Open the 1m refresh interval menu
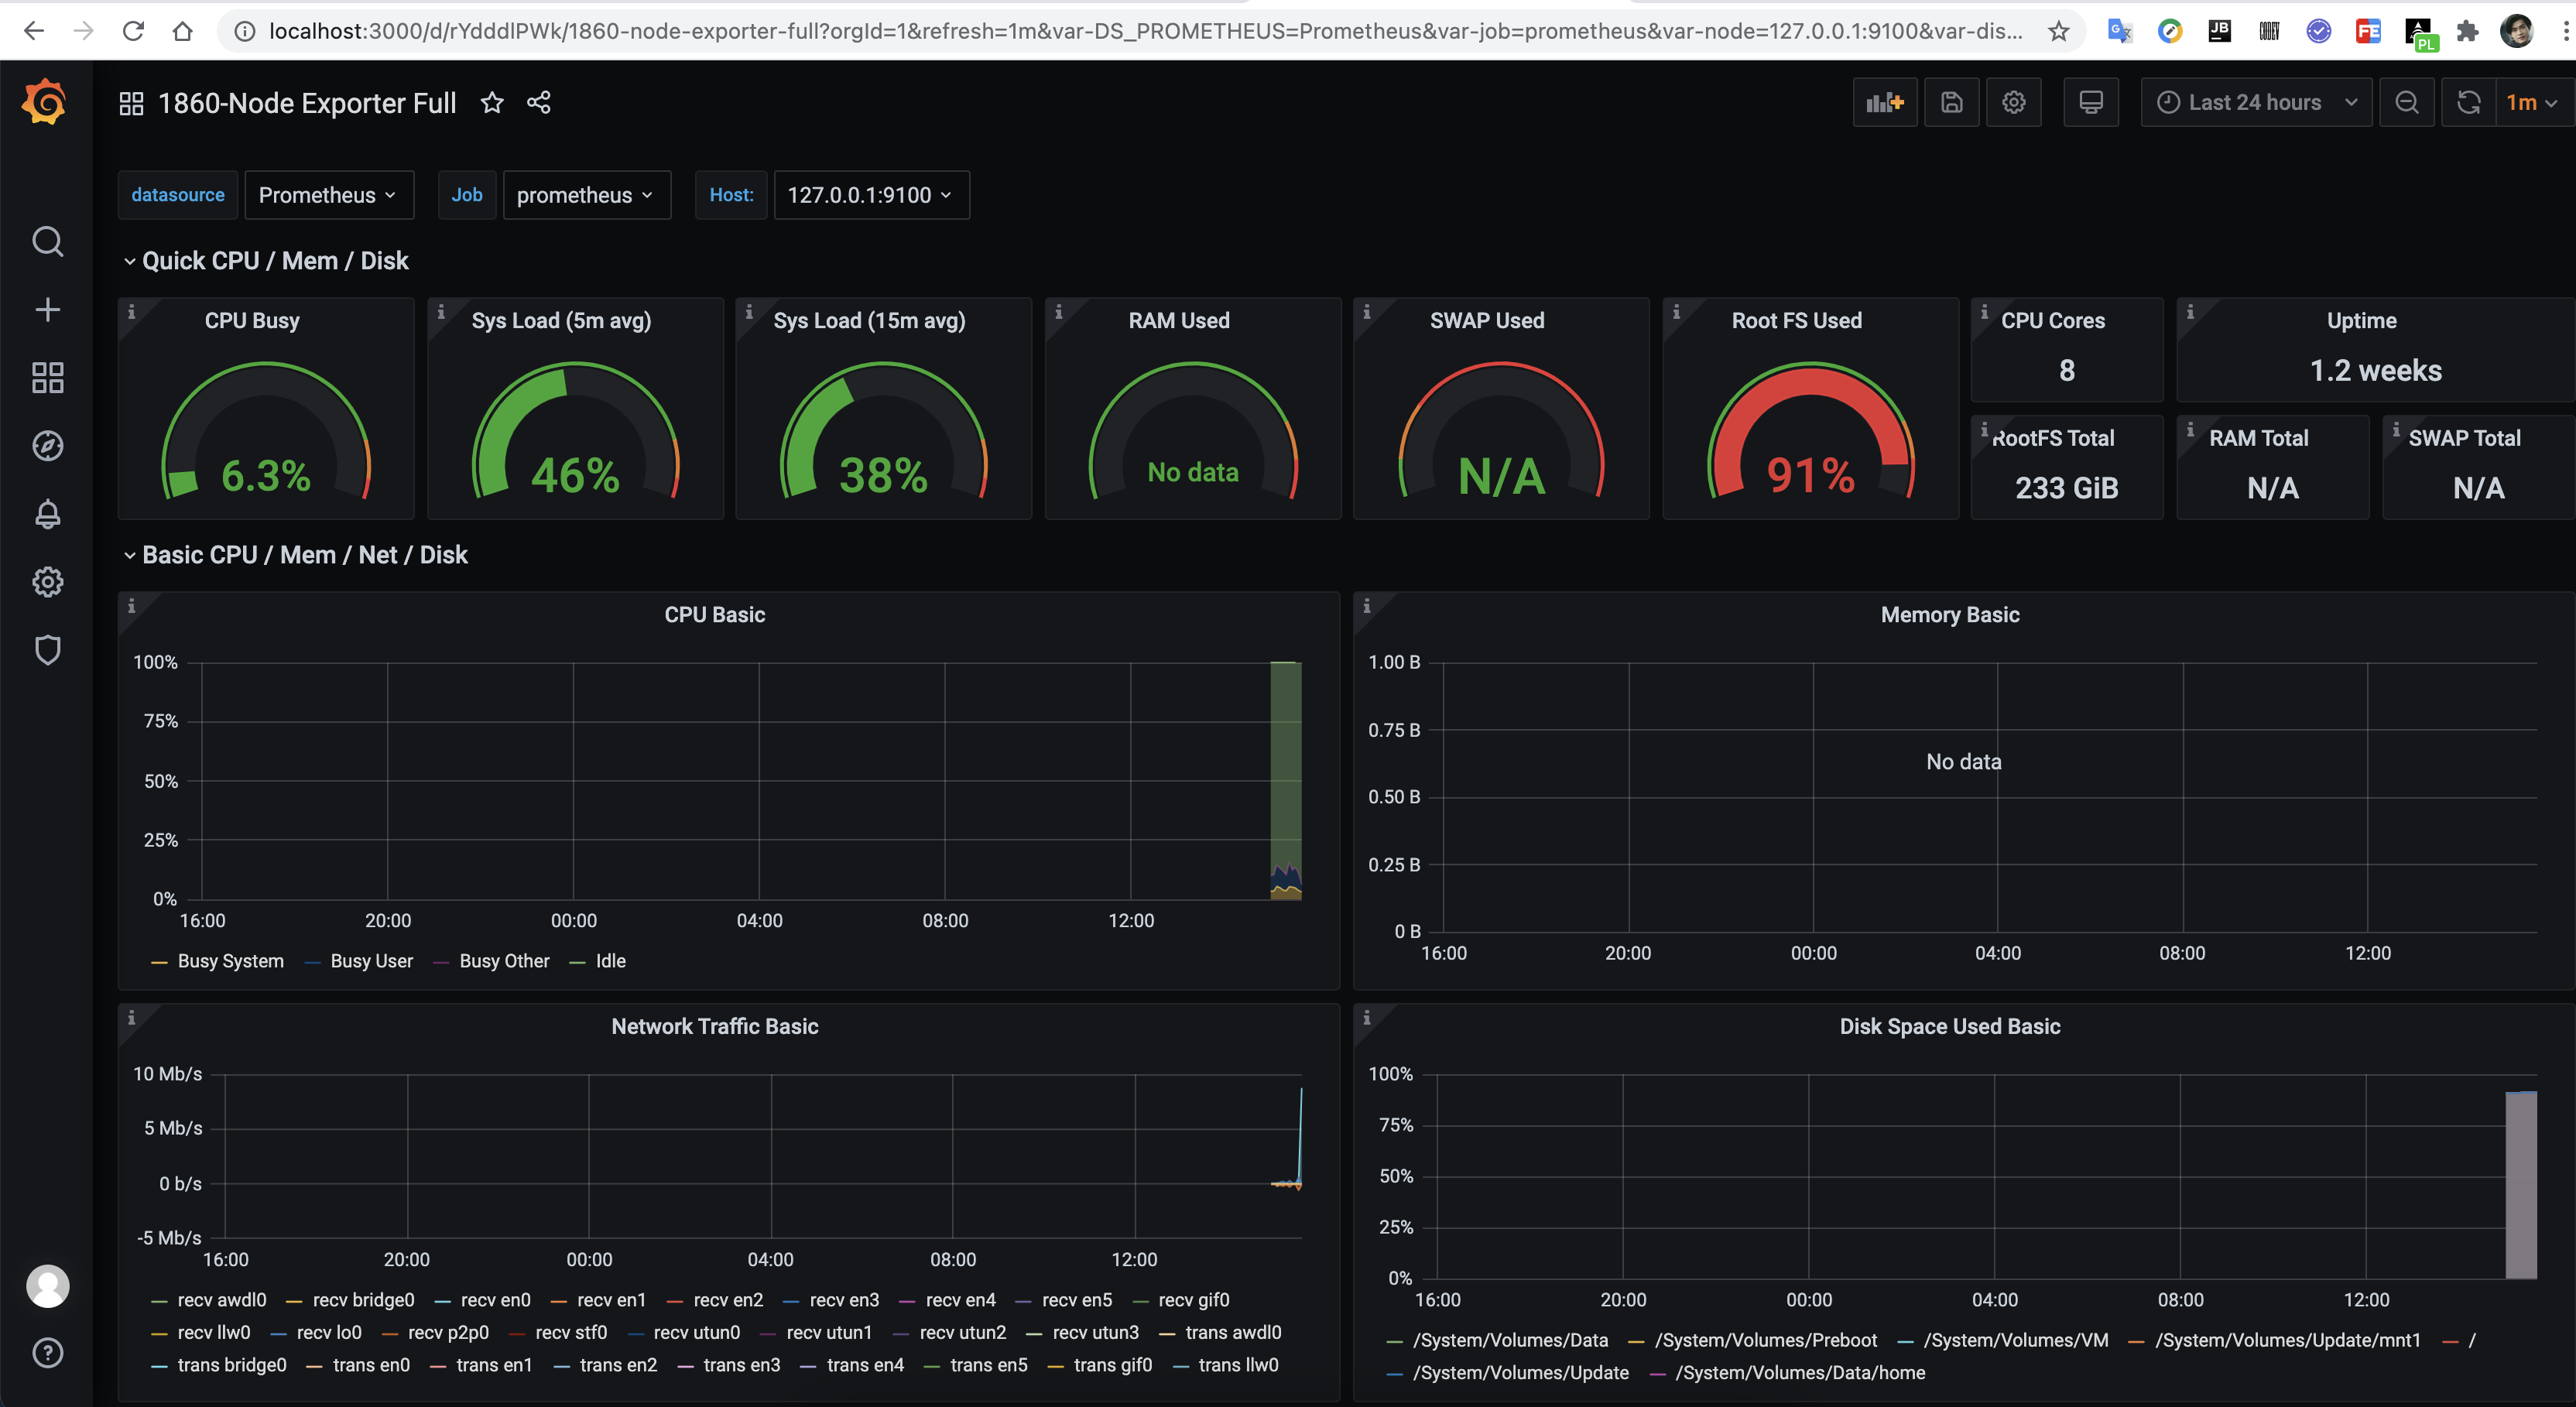The height and width of the screenshot is (1407, 2576). [x=2531, y=103]
